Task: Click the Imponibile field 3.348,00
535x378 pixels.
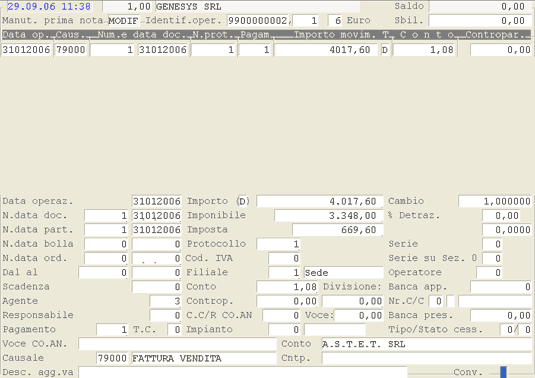Action: 329,216
